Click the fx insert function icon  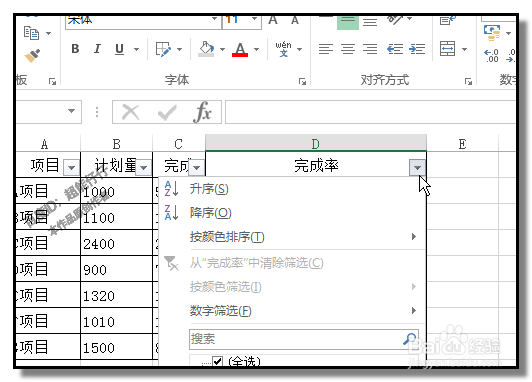[x=202, y=112]
